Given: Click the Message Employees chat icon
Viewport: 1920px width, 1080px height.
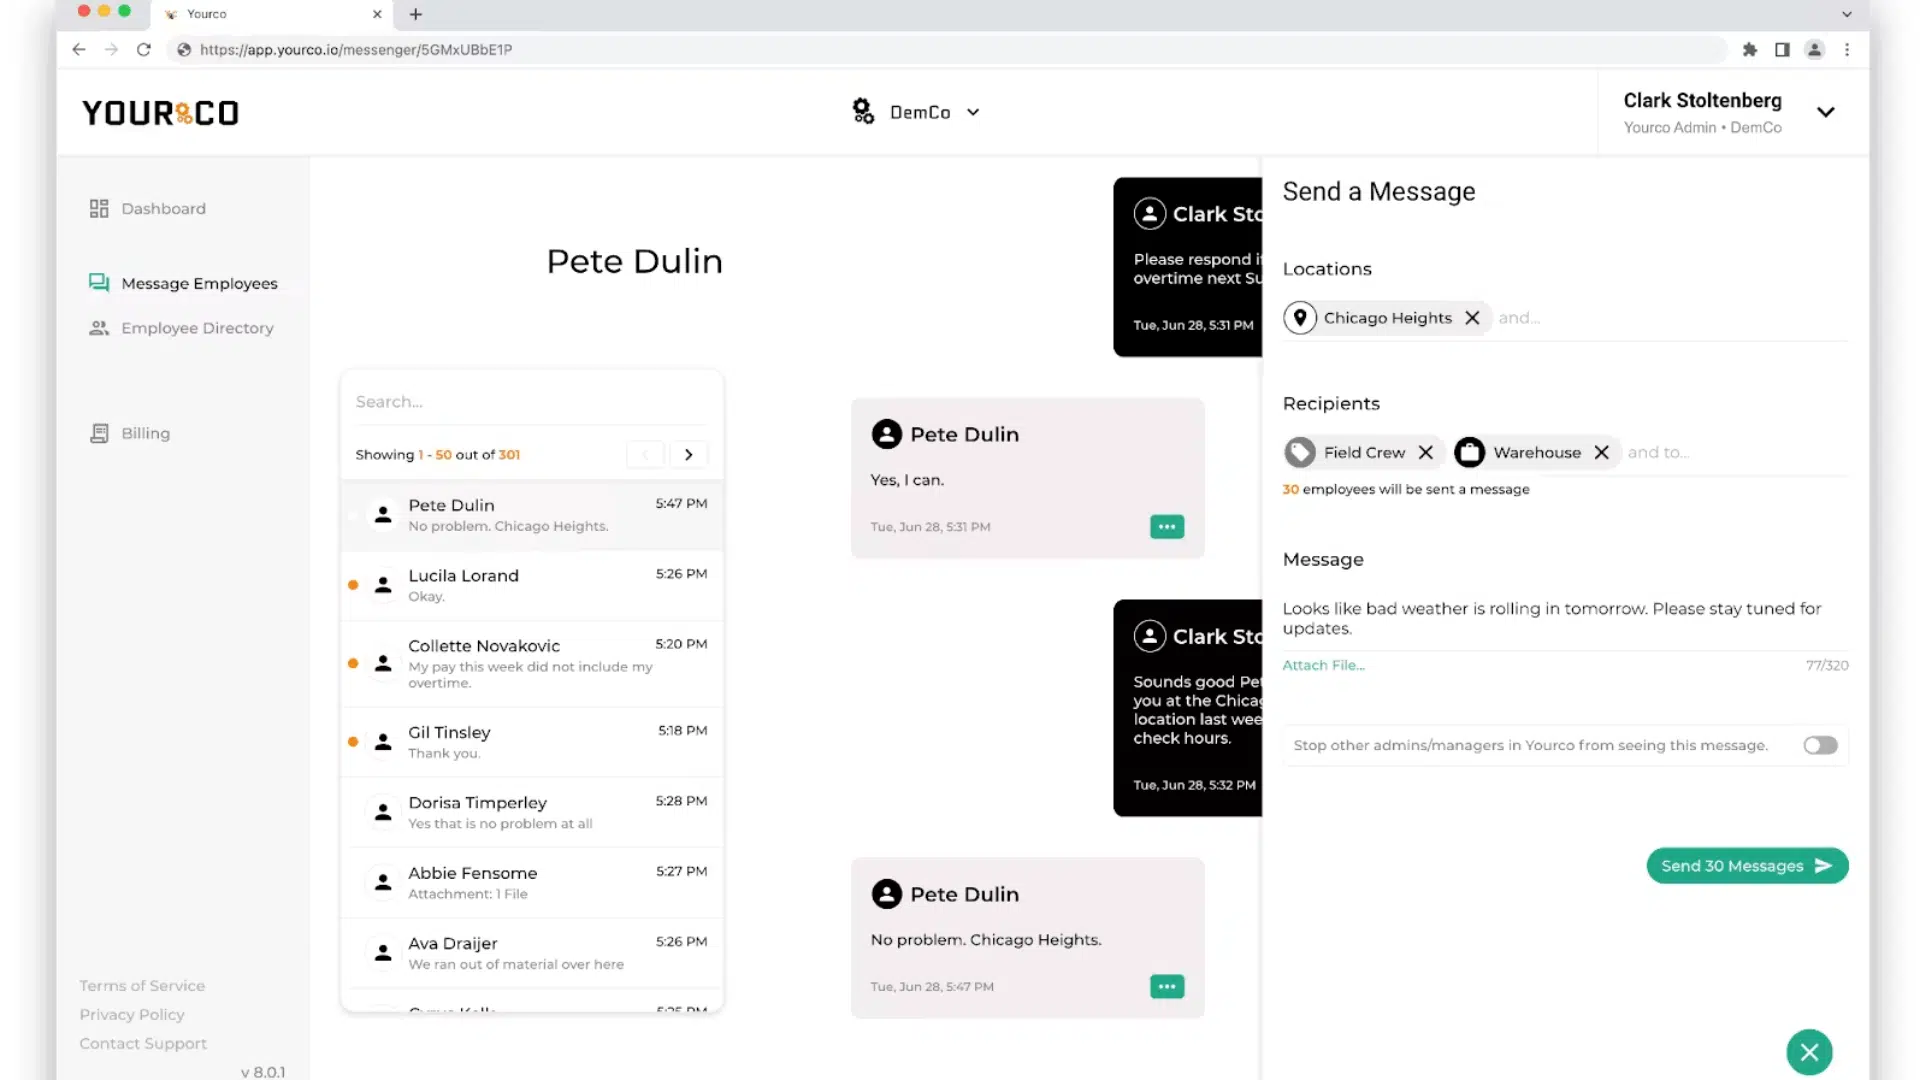Looking at the screenshot, I should tap(99, 283).
